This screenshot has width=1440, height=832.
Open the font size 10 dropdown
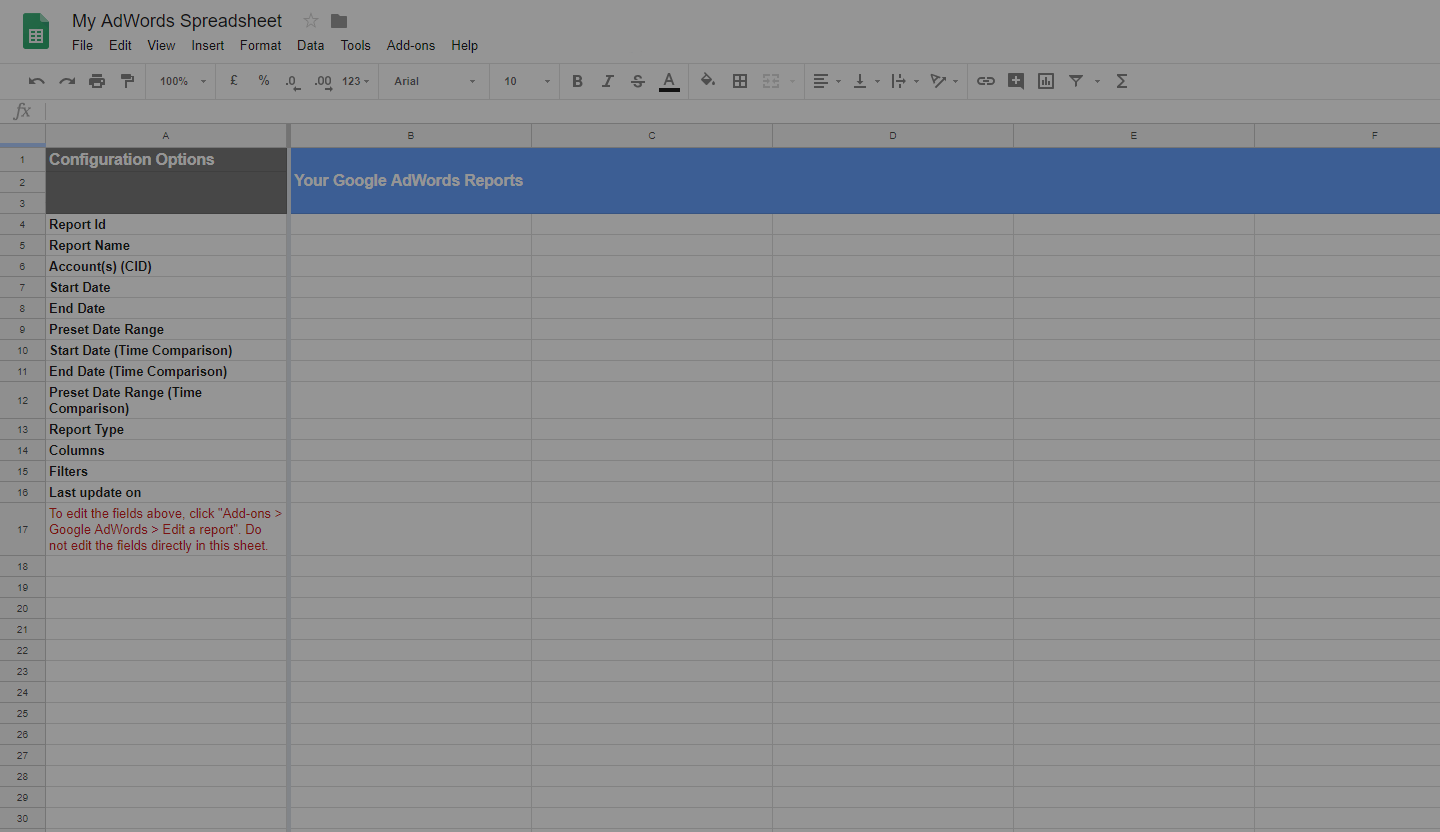pyautogui.click(x=527, y=81)
